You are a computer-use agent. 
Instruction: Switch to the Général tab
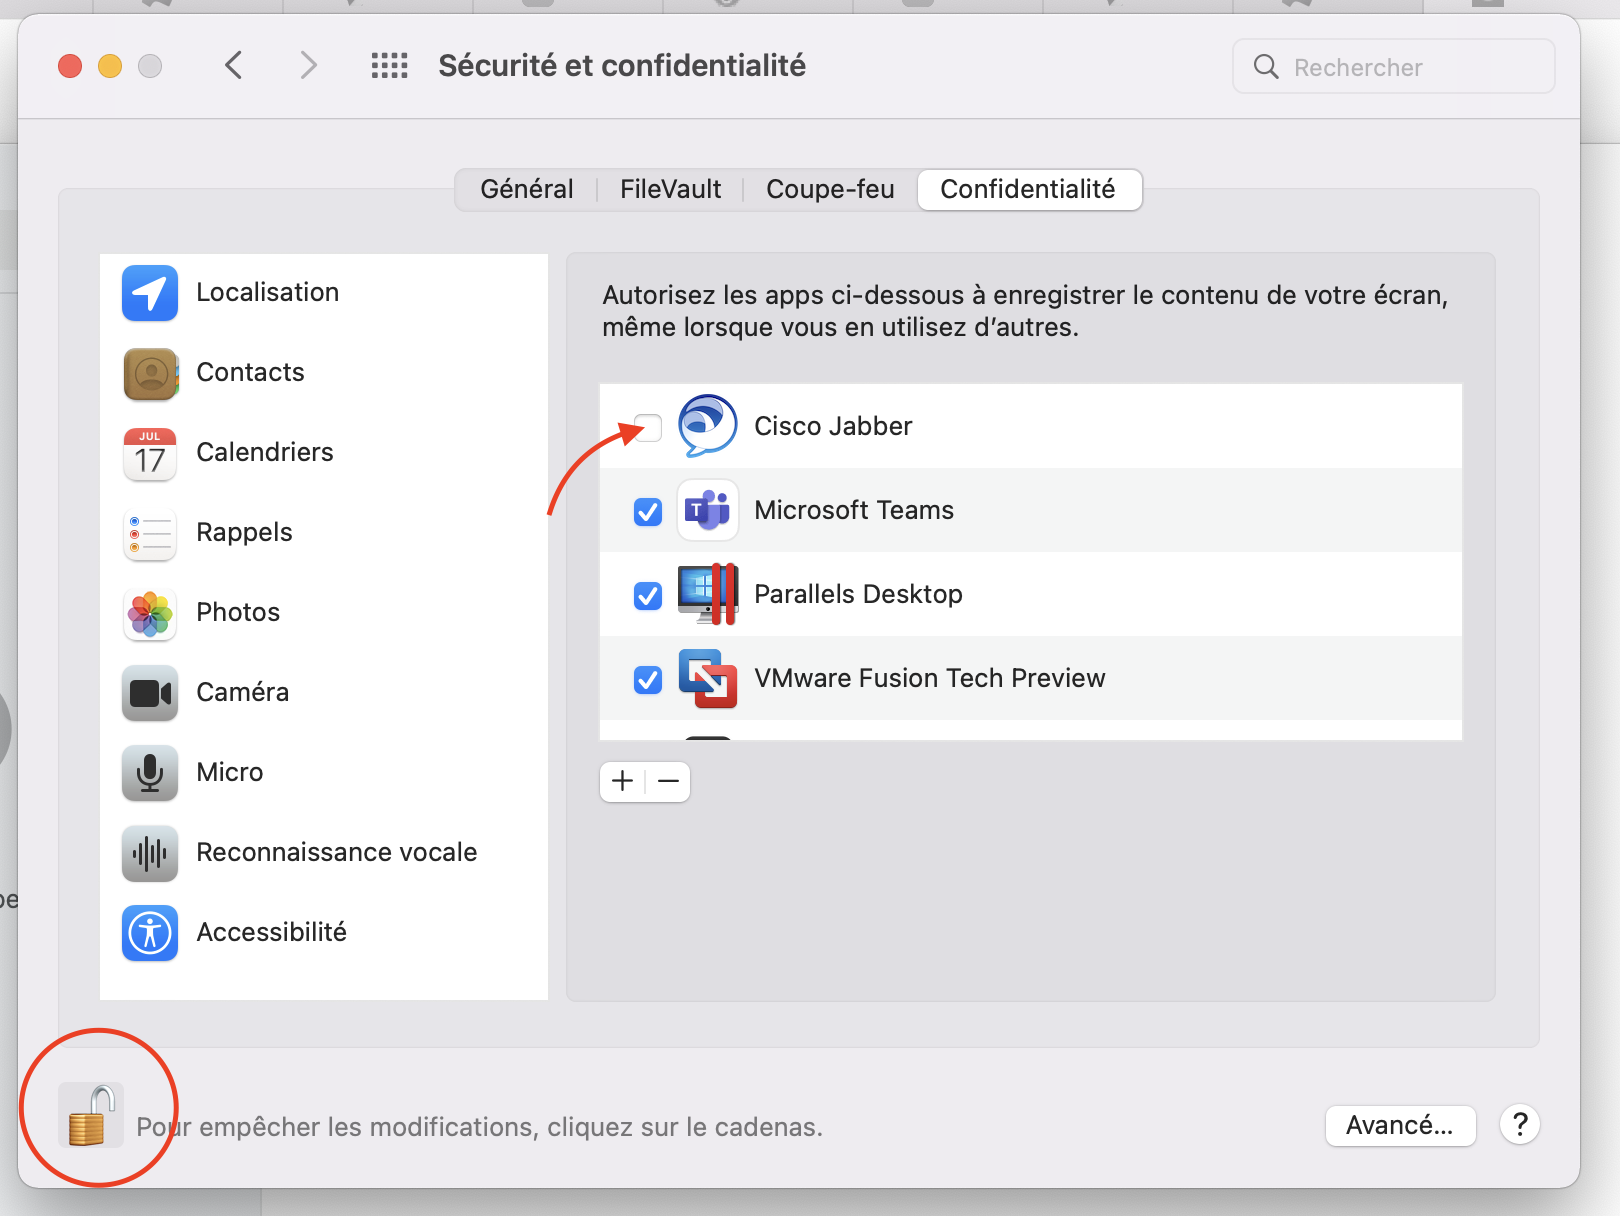coord(527,189)
